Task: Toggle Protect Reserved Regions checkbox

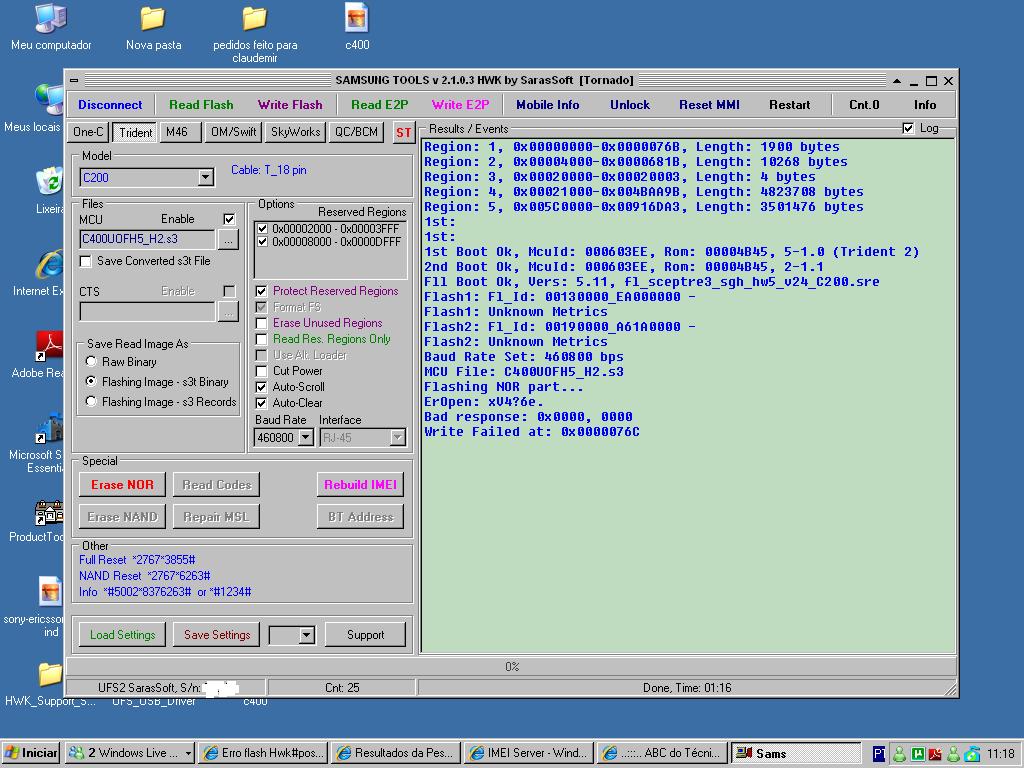Action: [x=261, y=291]
